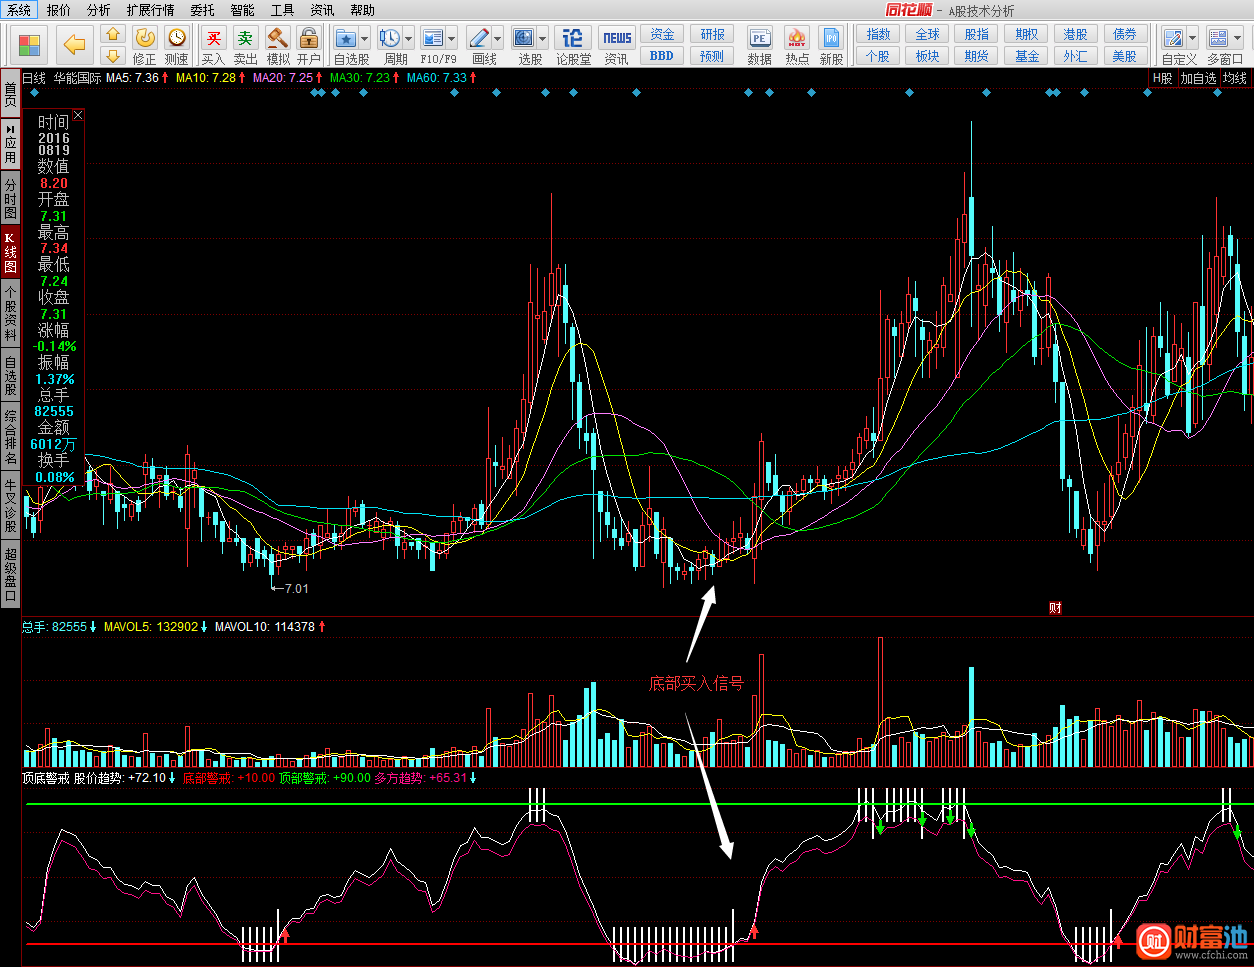Click the red 买入 buy icon
This screenshot has height=967, width=1254.
tap(213, 37)
